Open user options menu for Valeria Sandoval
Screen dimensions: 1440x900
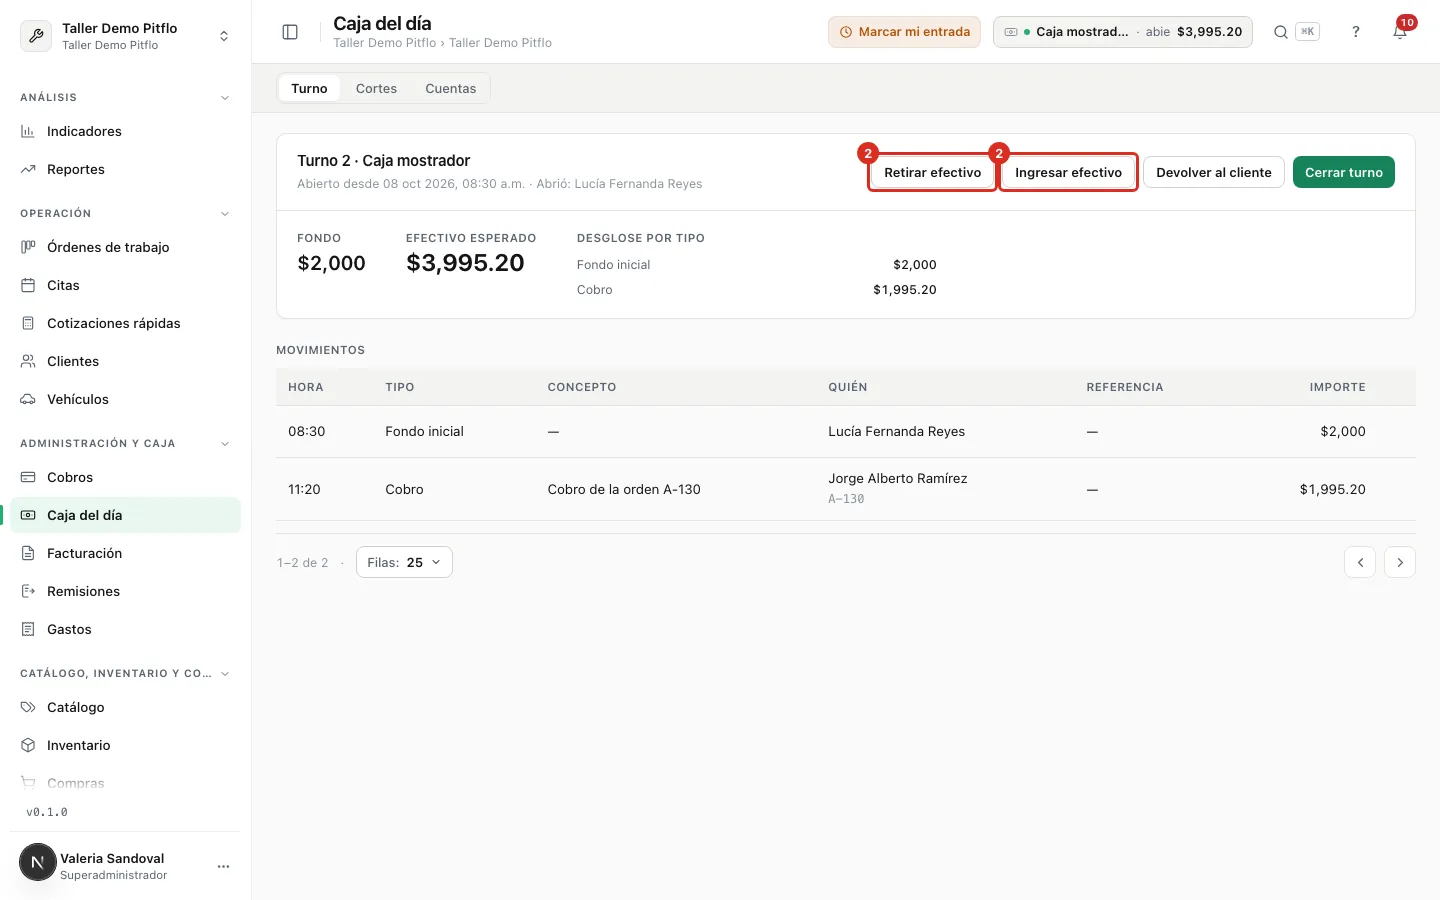pos(223,866)
